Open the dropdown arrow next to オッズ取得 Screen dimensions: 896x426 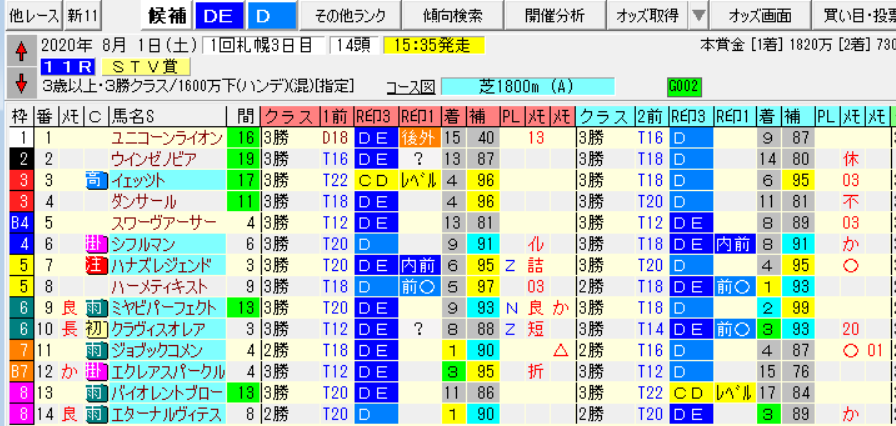pos(698,17)
